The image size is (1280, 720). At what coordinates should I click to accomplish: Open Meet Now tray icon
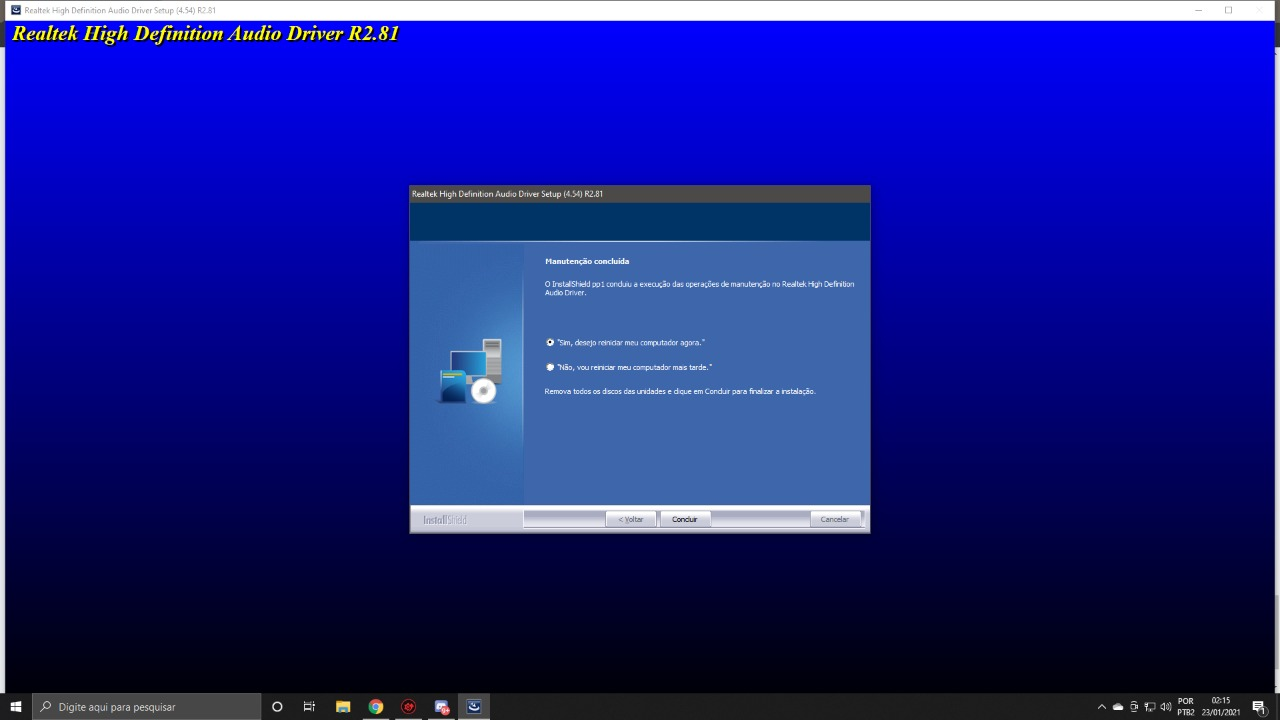[1134, 707]
